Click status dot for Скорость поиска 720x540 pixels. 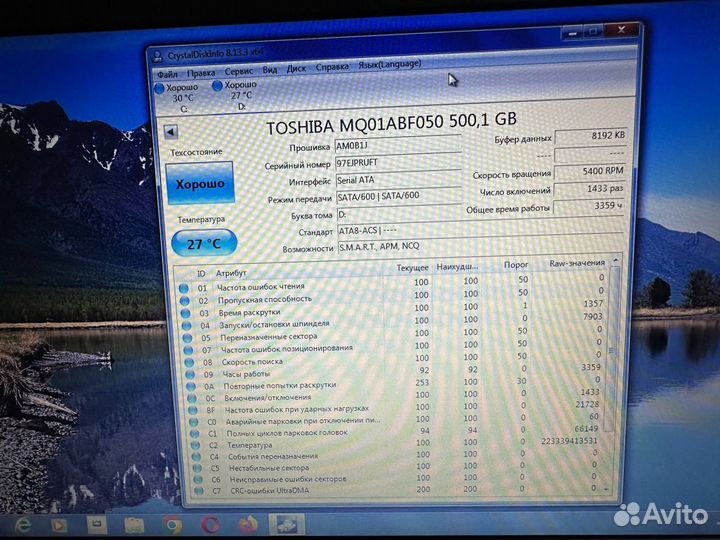coord(189,362)
